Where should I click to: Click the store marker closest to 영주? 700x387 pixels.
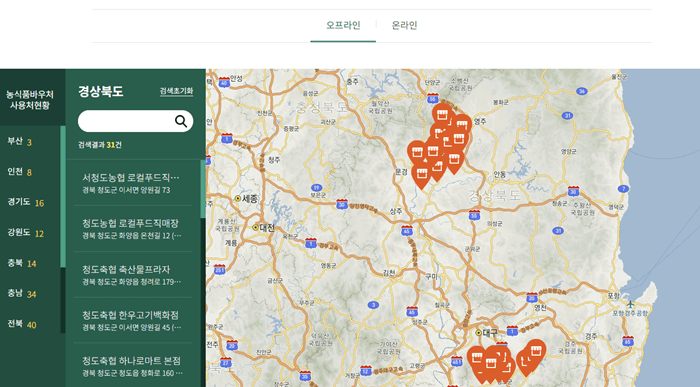(x=462, y=125)
